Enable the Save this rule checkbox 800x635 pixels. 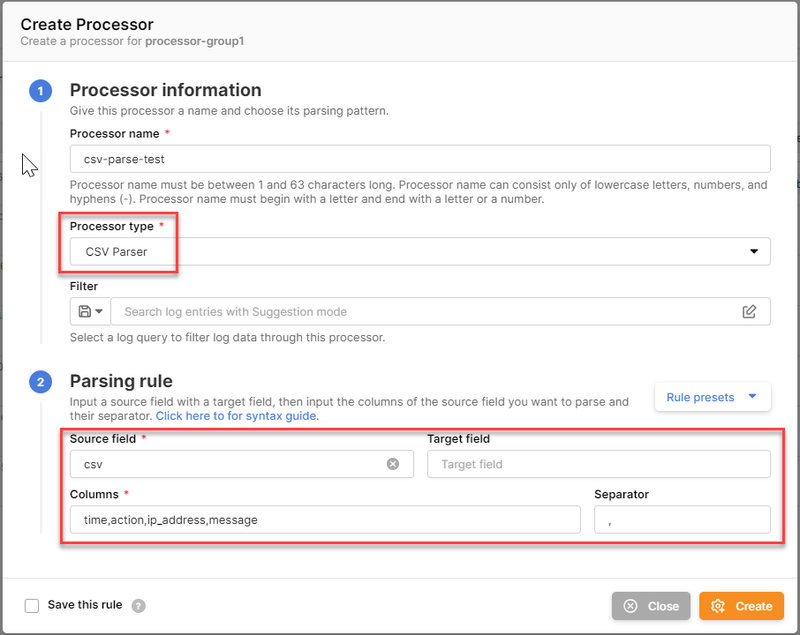tap(32, 605)
